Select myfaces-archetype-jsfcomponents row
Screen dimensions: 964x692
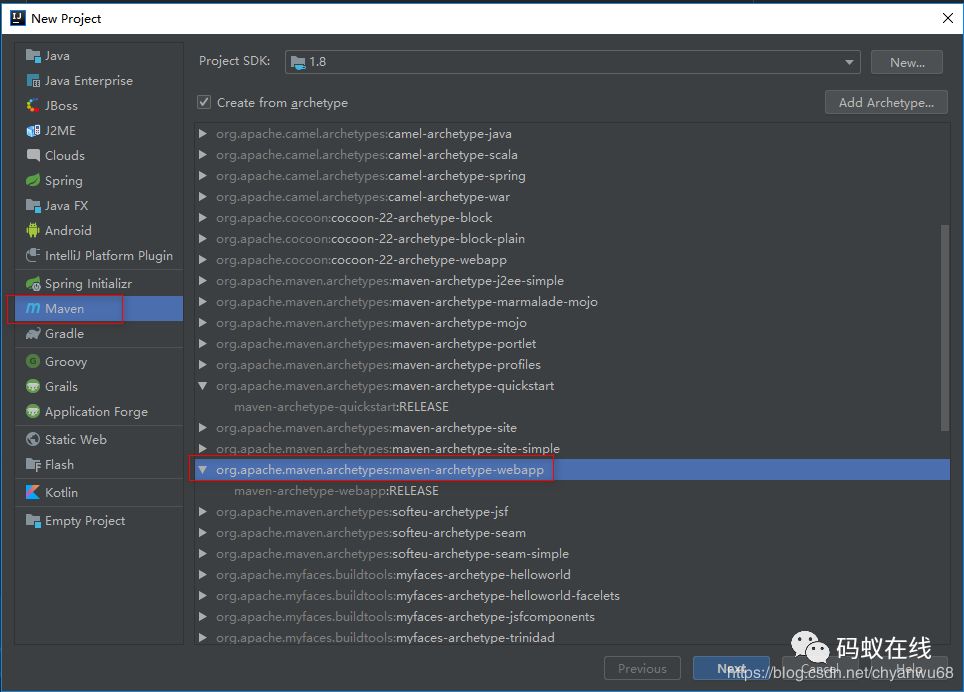(x=572, y=616)
